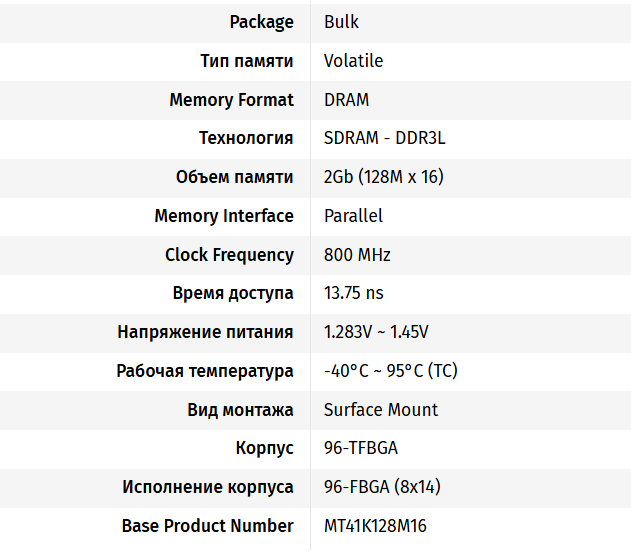Select the "-40°C ~ 95°C (TC)" temperature value
This screenshot has width=631, height=556.
(390, 371)
